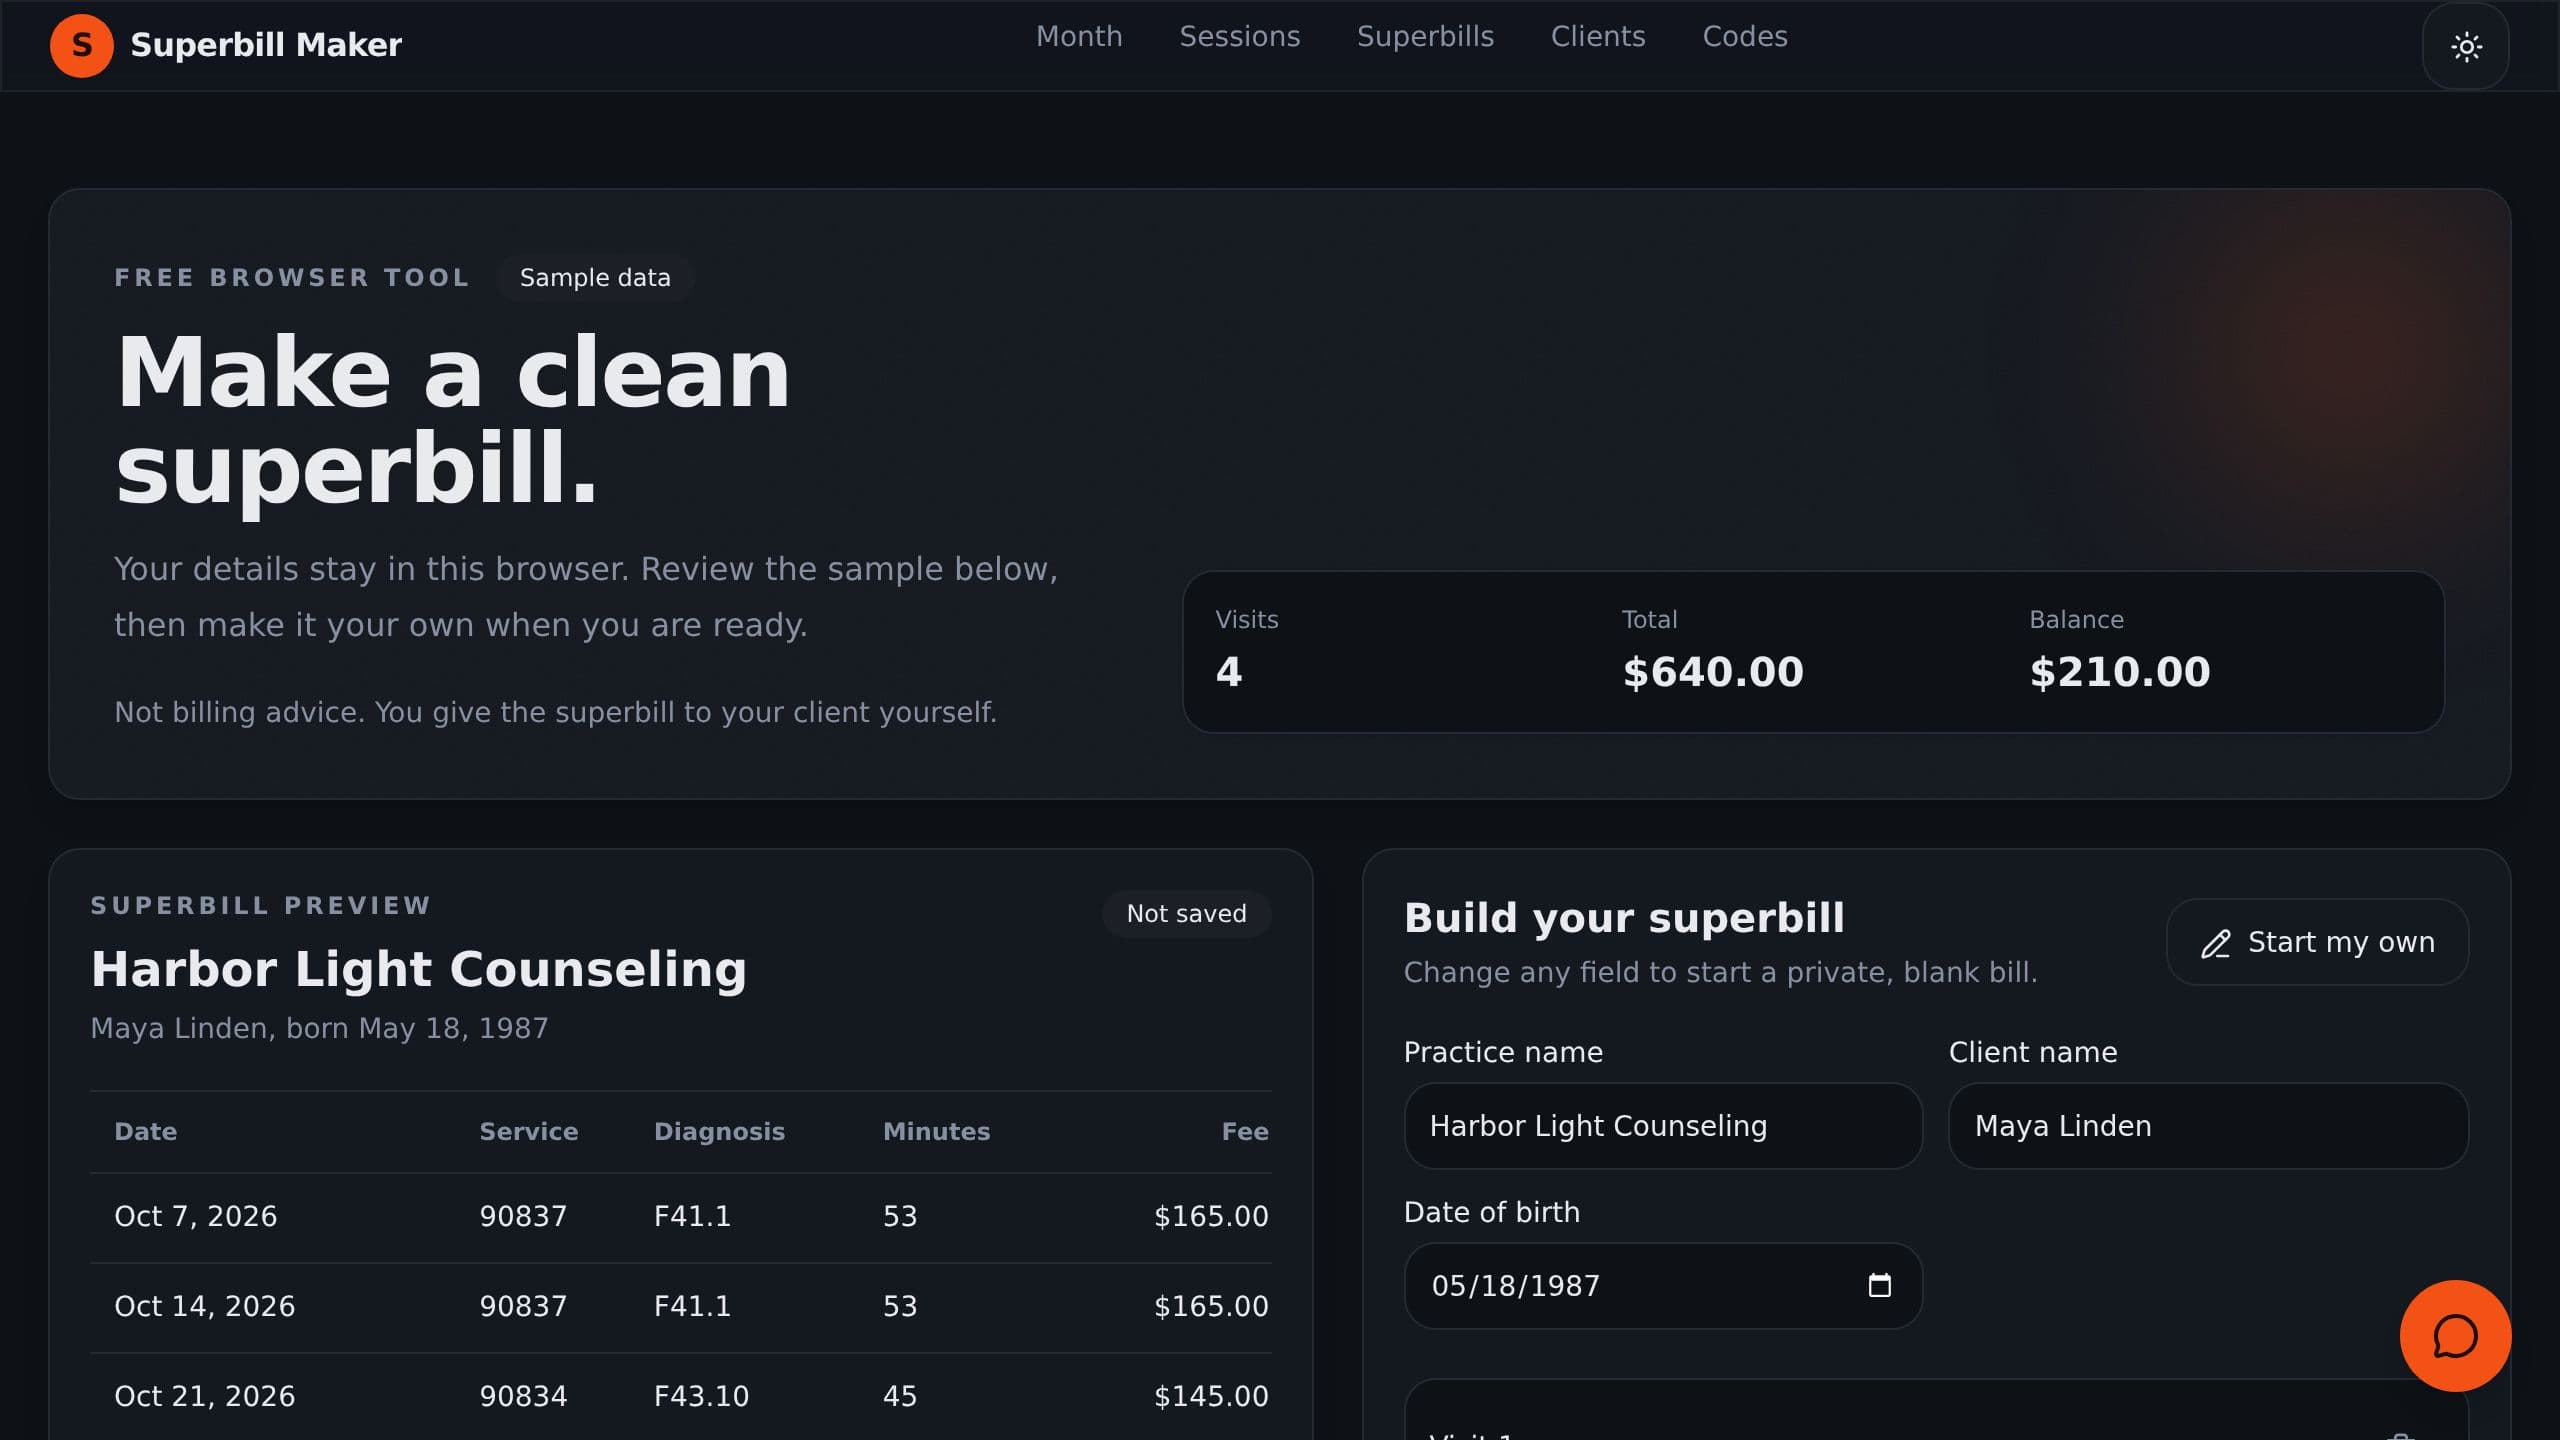Click the Service column header
2560x1440 pixels.
[x=529, y=1132]
